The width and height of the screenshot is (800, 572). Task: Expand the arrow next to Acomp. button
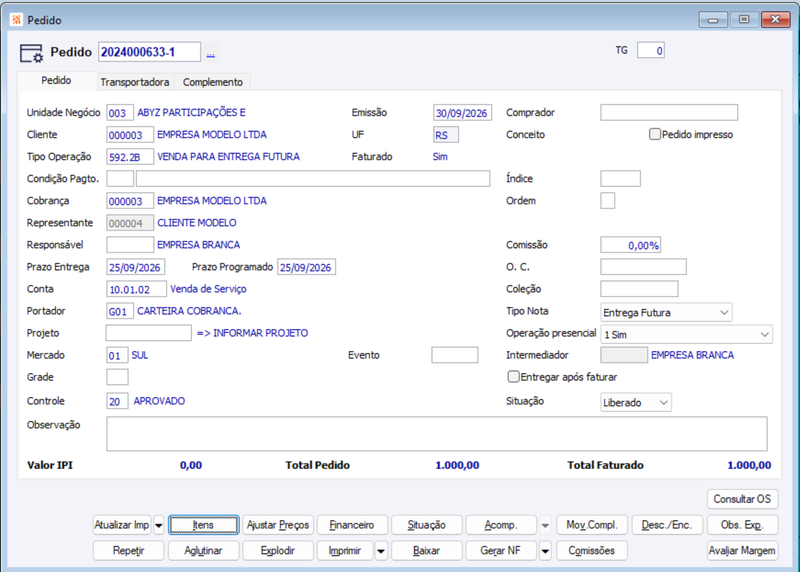coord(545,525)
